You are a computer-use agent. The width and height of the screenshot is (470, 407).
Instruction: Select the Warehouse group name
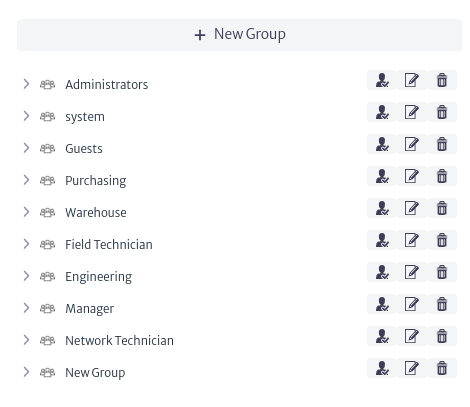click(96, 213)
